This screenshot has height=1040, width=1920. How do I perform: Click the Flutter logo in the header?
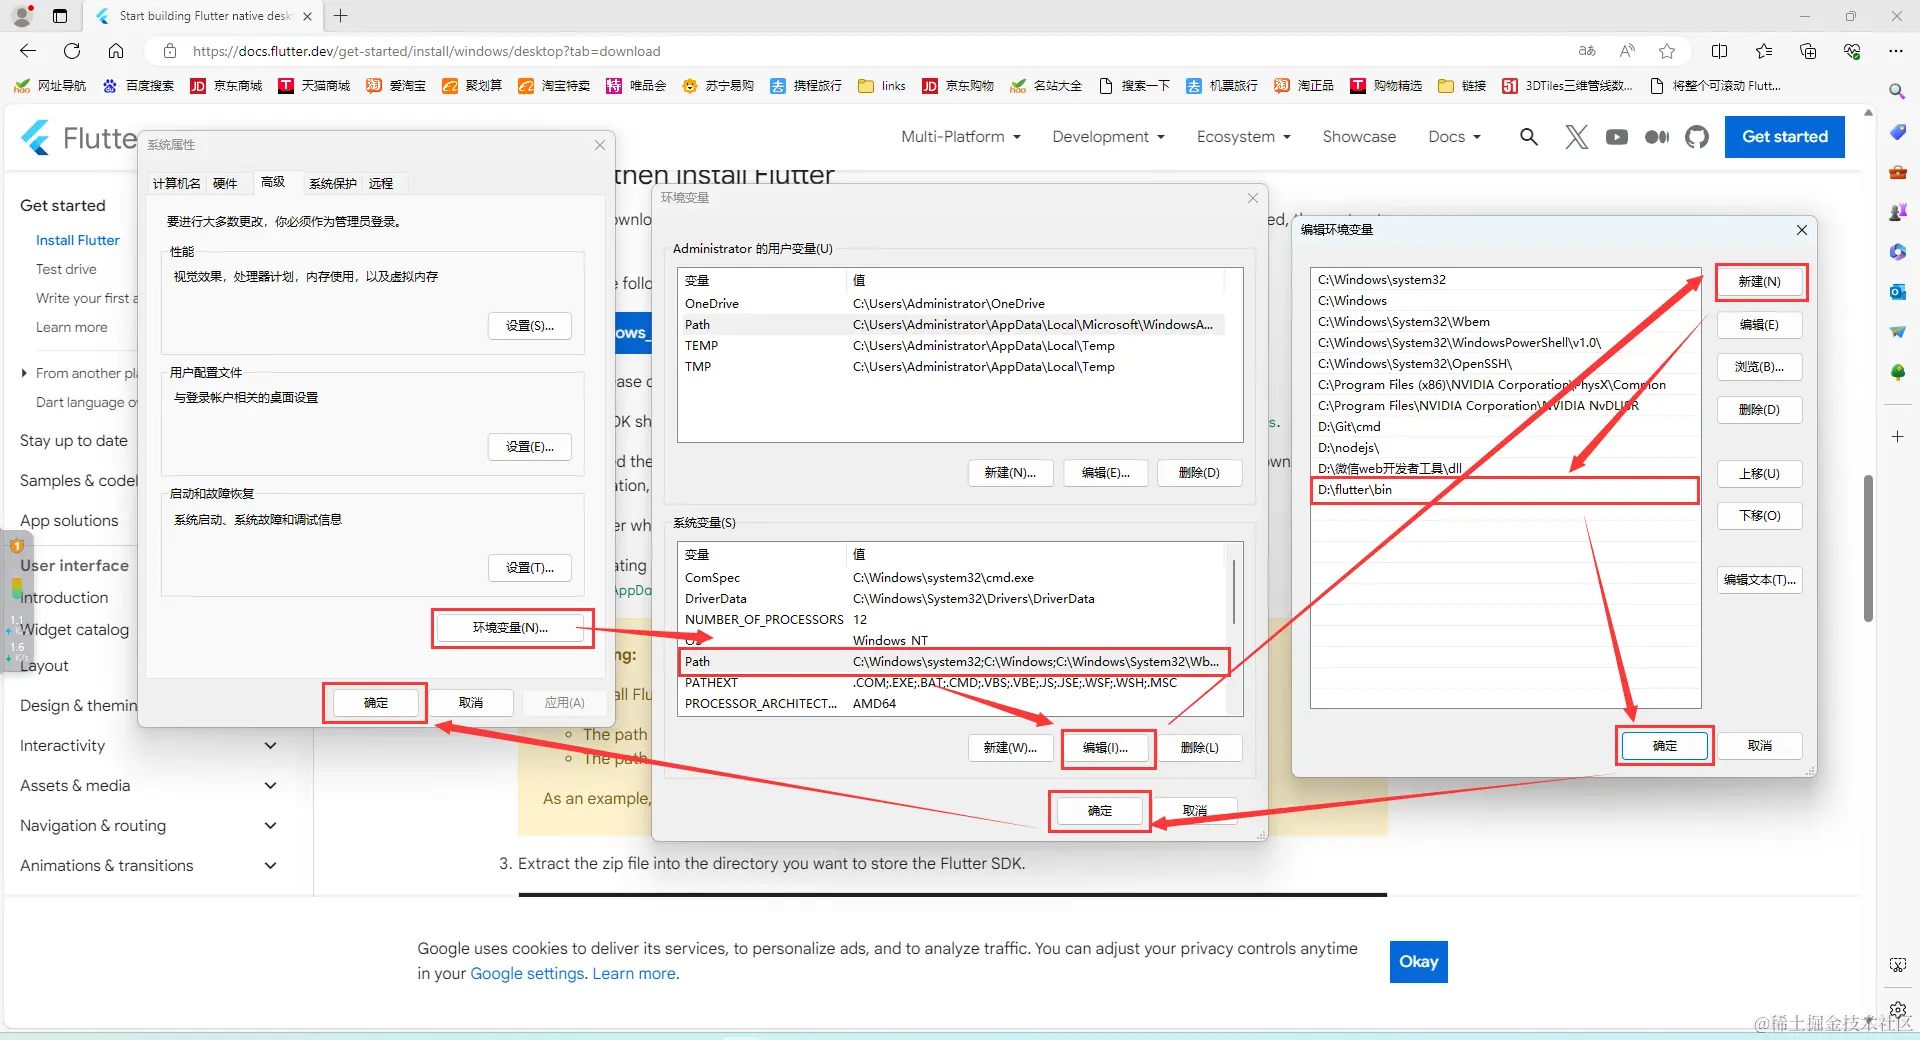click(78, 138)
